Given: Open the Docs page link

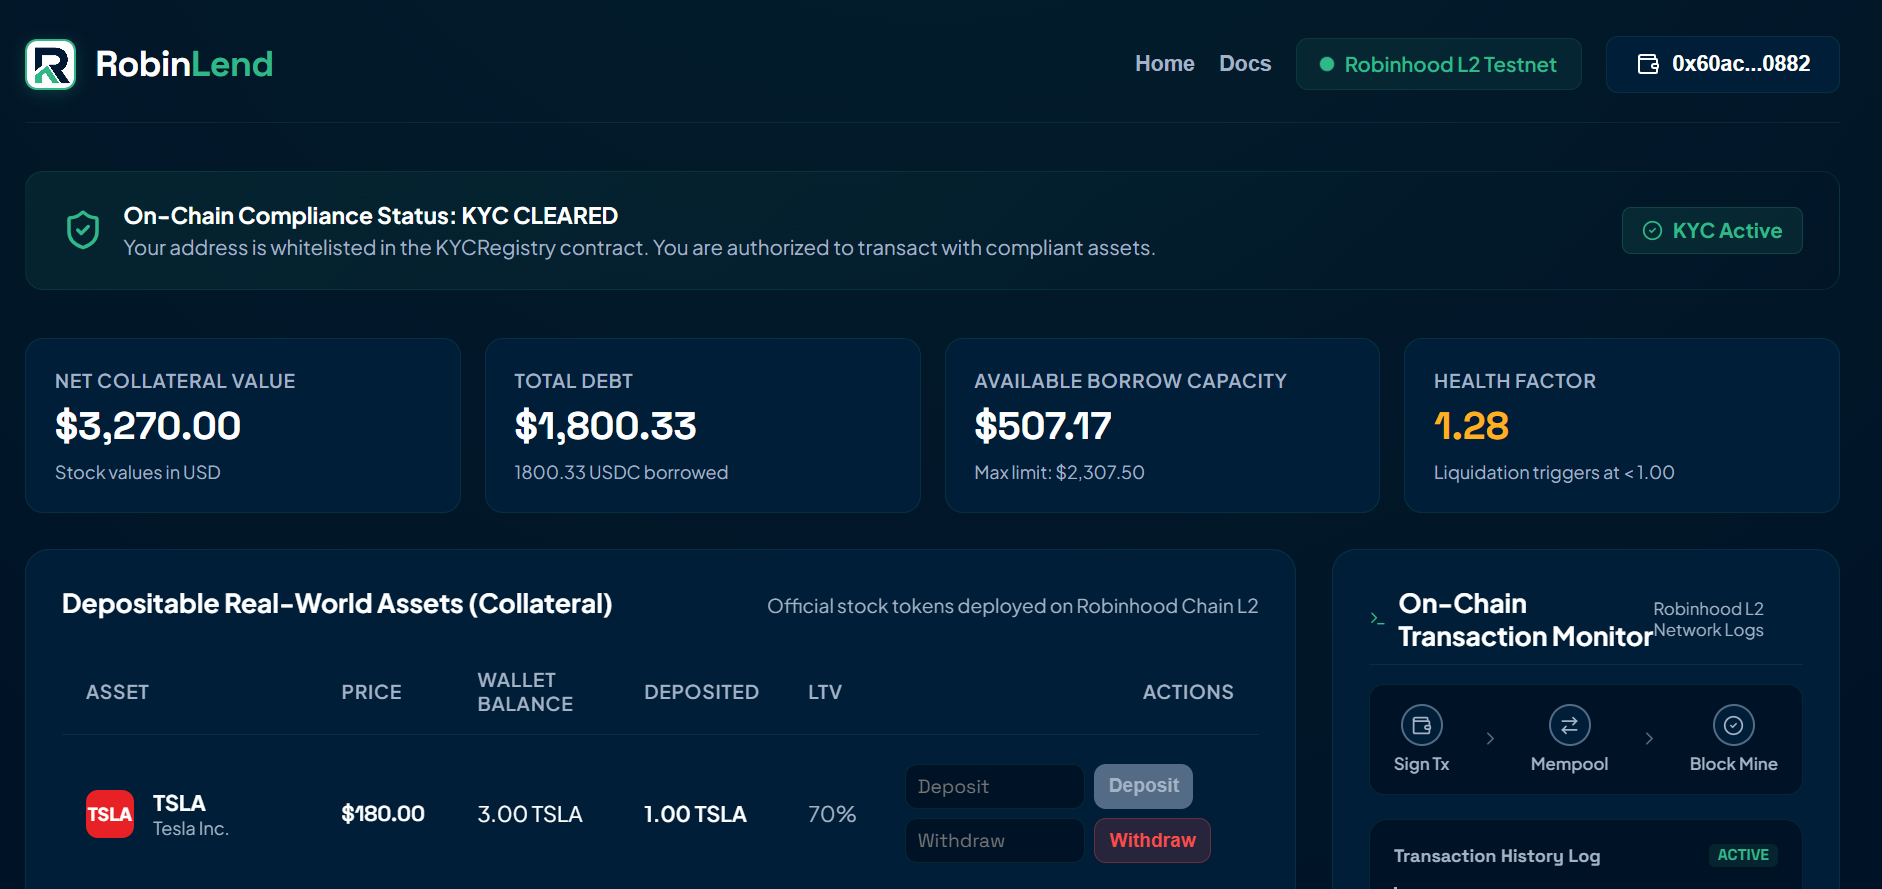Looking at the screenshot, I should tap(1245, 64).
